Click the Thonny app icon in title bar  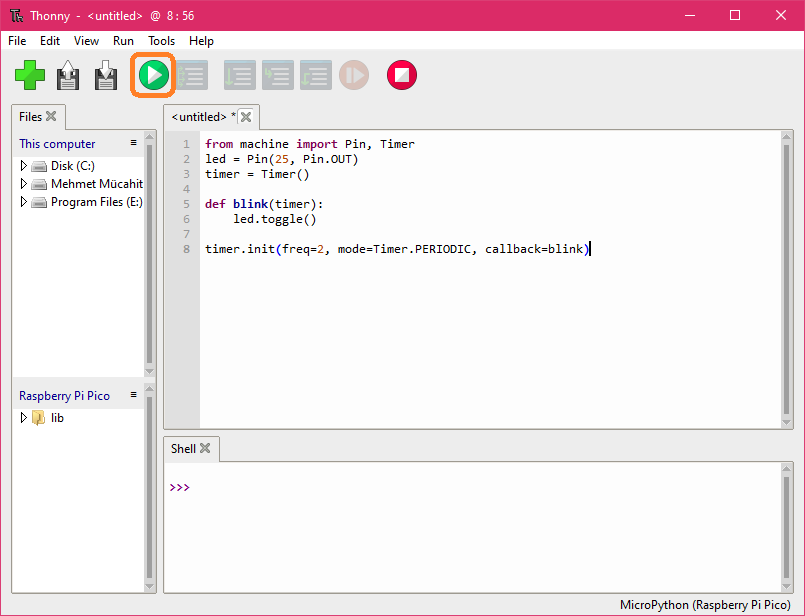(16, 15)
